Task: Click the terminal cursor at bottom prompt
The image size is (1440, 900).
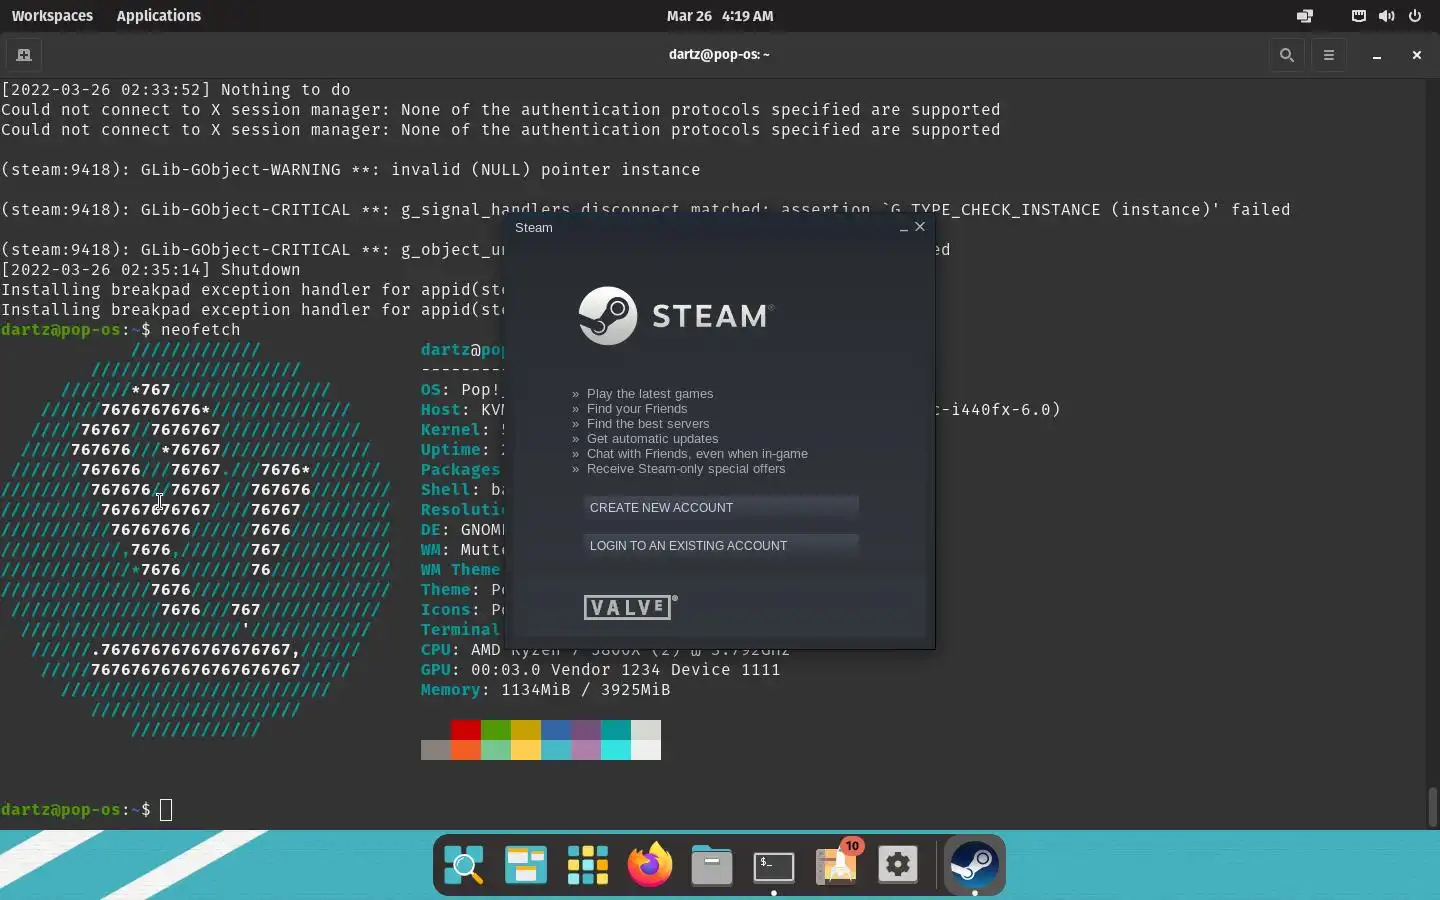Action: click(166, 810)
